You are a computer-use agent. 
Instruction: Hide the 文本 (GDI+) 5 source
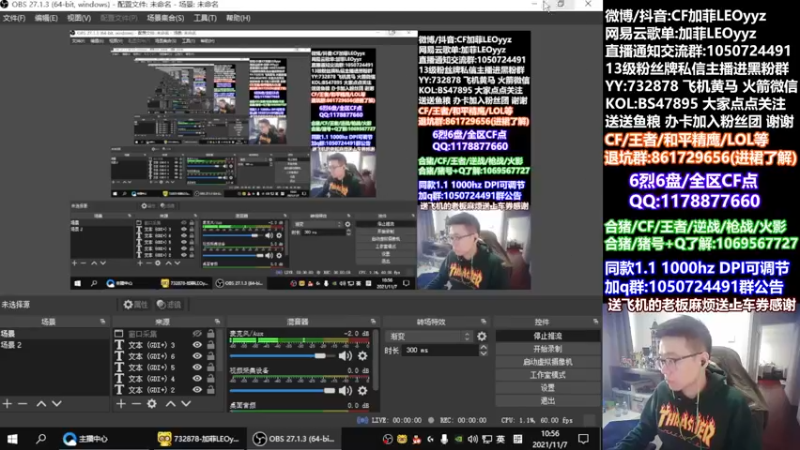point(197,367)
